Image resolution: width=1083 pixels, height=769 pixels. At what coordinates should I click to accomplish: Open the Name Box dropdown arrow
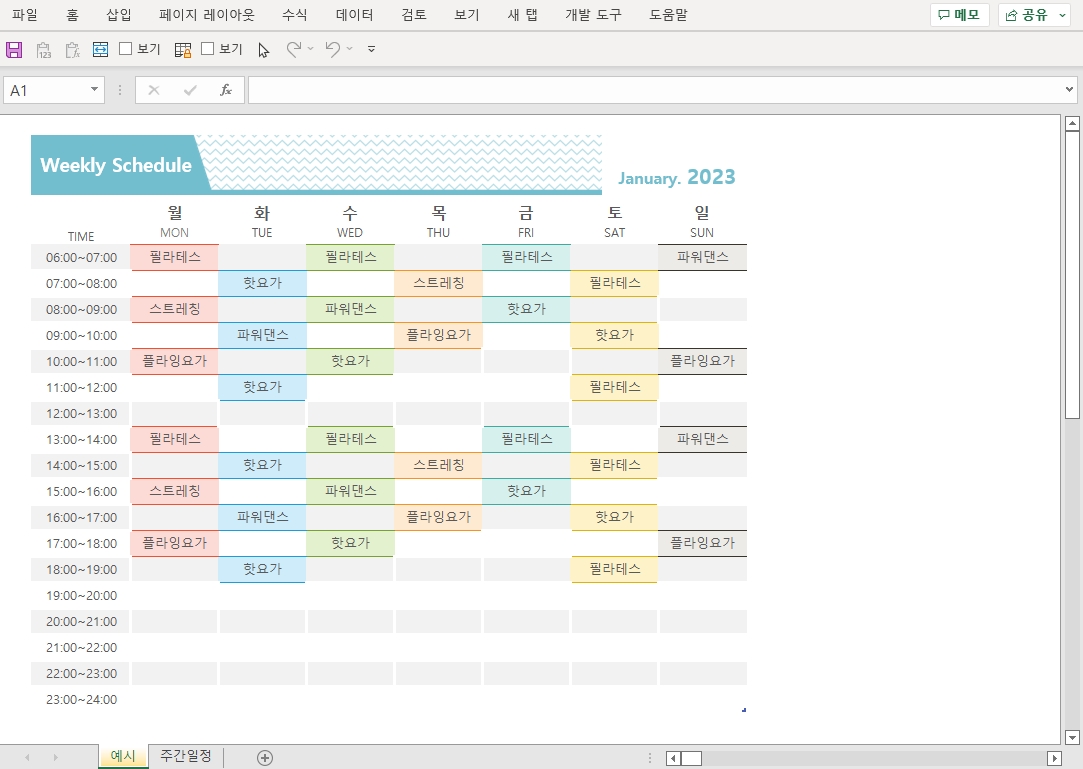click(94, 90)
